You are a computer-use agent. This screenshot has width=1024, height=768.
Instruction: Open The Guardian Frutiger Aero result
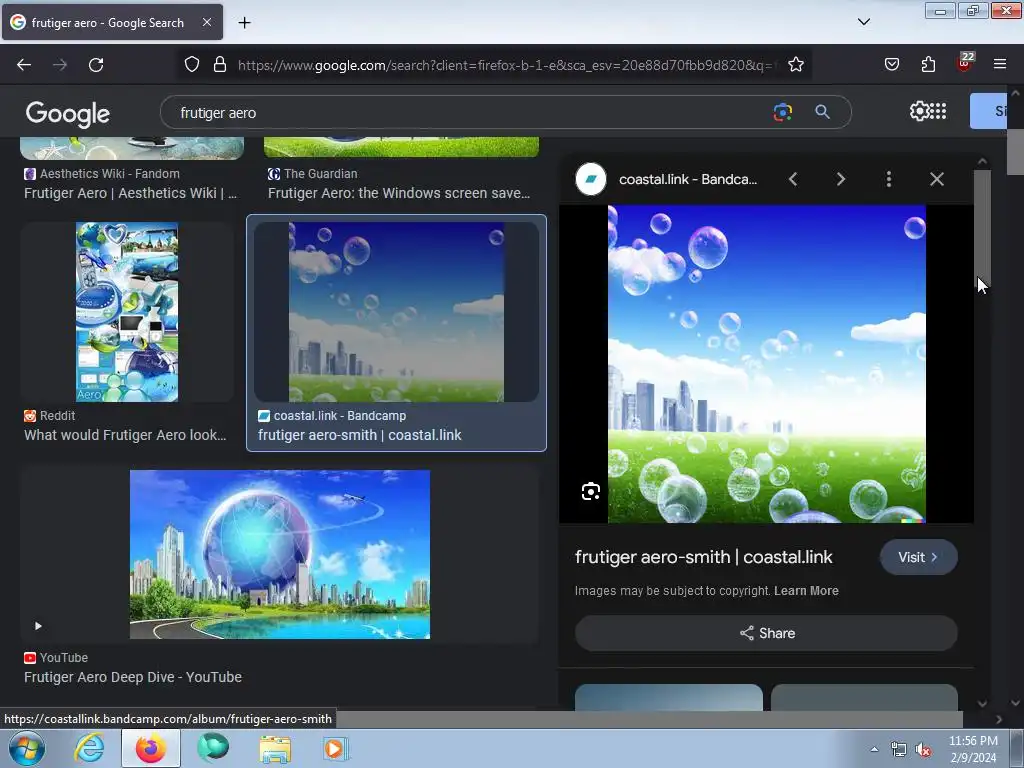(x=399, y=193)
